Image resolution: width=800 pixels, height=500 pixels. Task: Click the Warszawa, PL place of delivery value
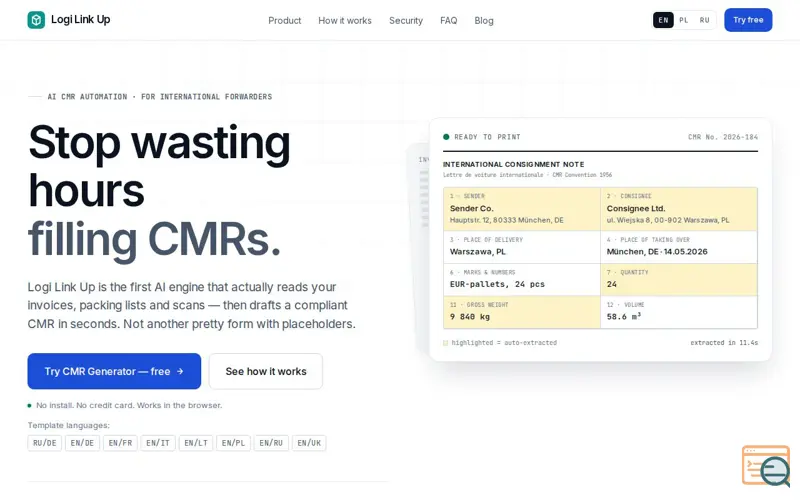click(x=478, y=252)
